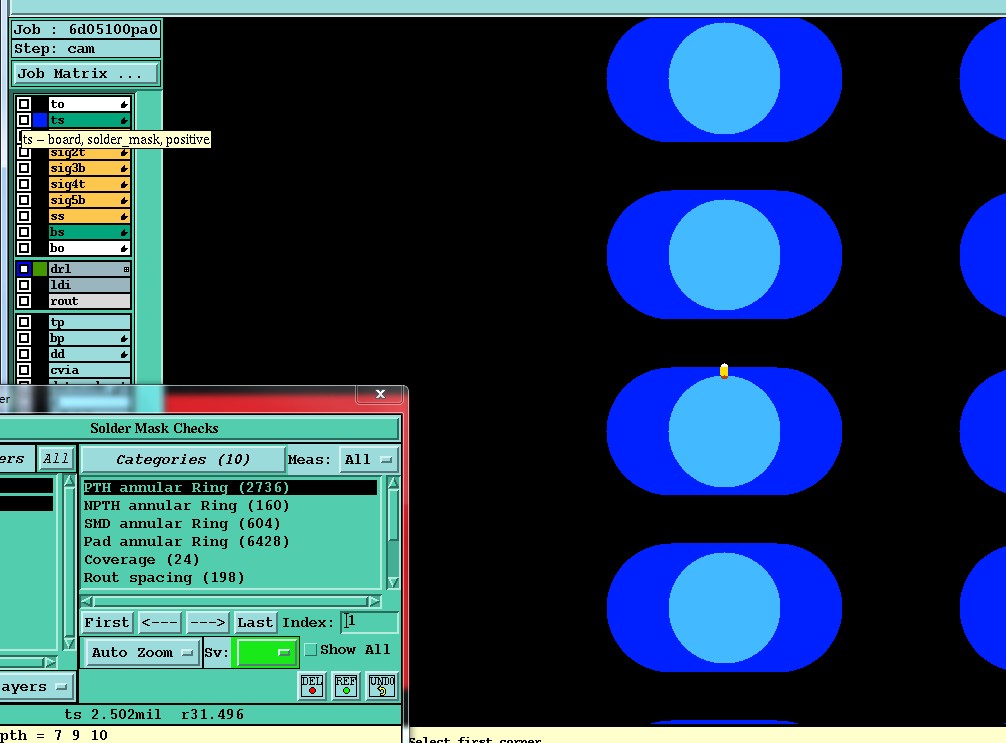Click left arrow of categories horizontal scrollbar
This screenshot has height=743, width=1006.
click(87, 601)
